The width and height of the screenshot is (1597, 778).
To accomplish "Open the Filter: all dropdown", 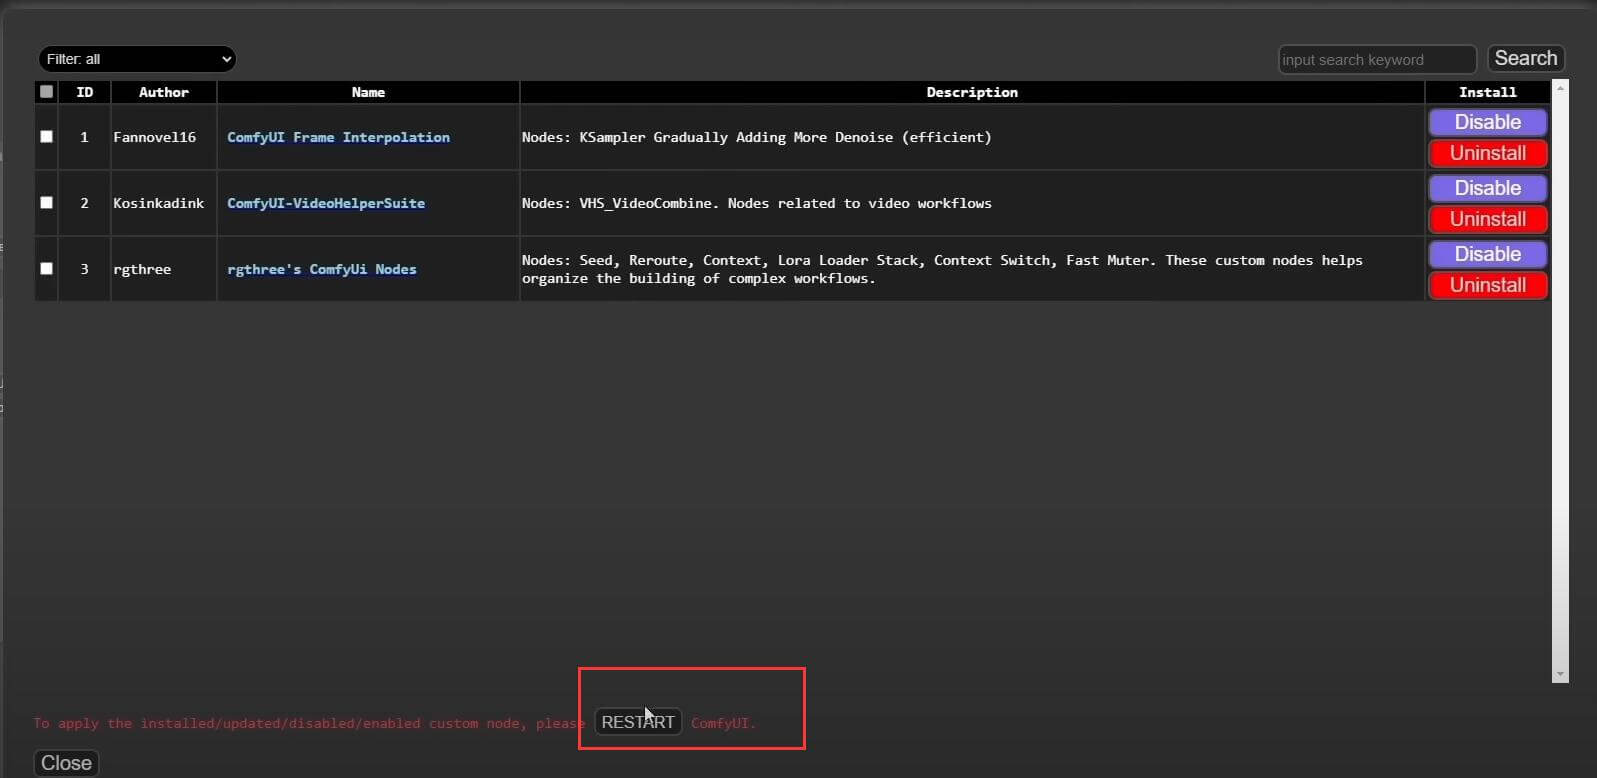I will pos(137,59).
